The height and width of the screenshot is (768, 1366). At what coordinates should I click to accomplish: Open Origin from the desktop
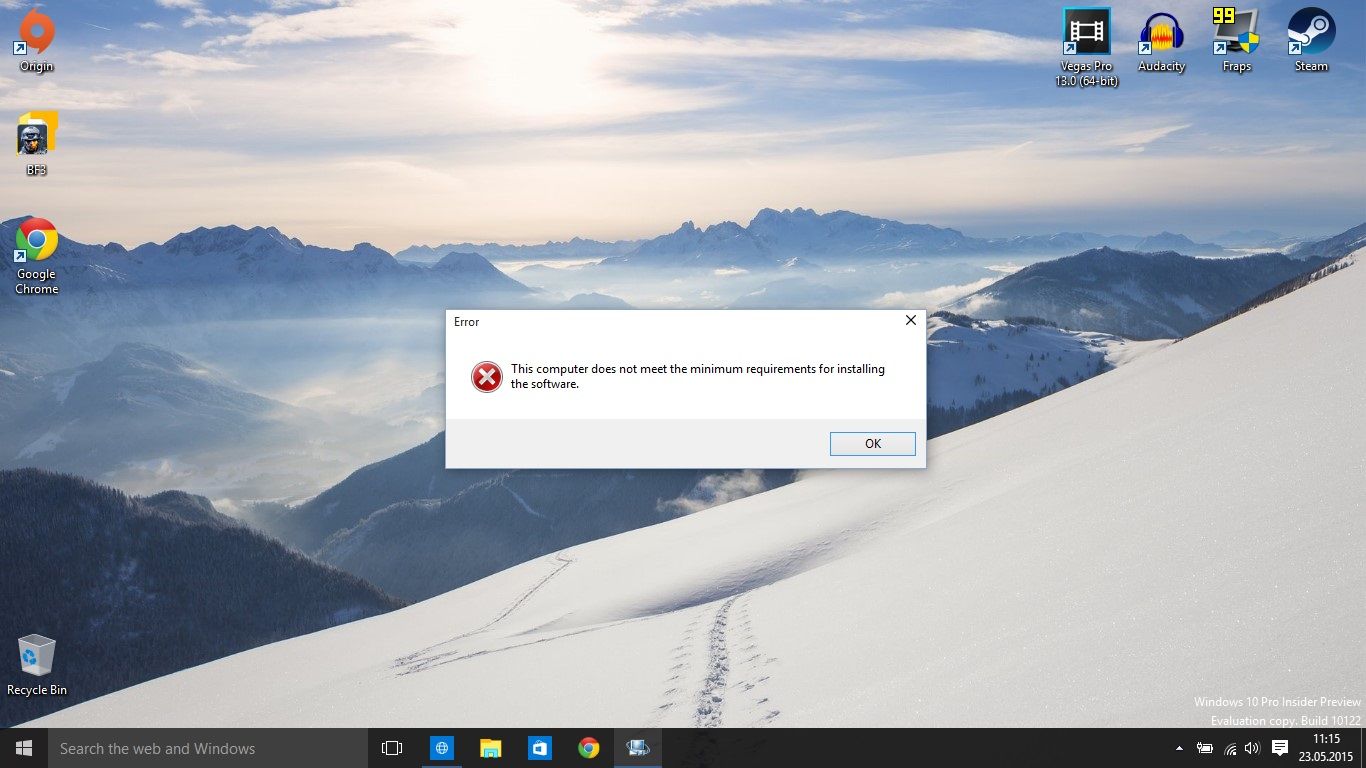[x=36, y=35]
